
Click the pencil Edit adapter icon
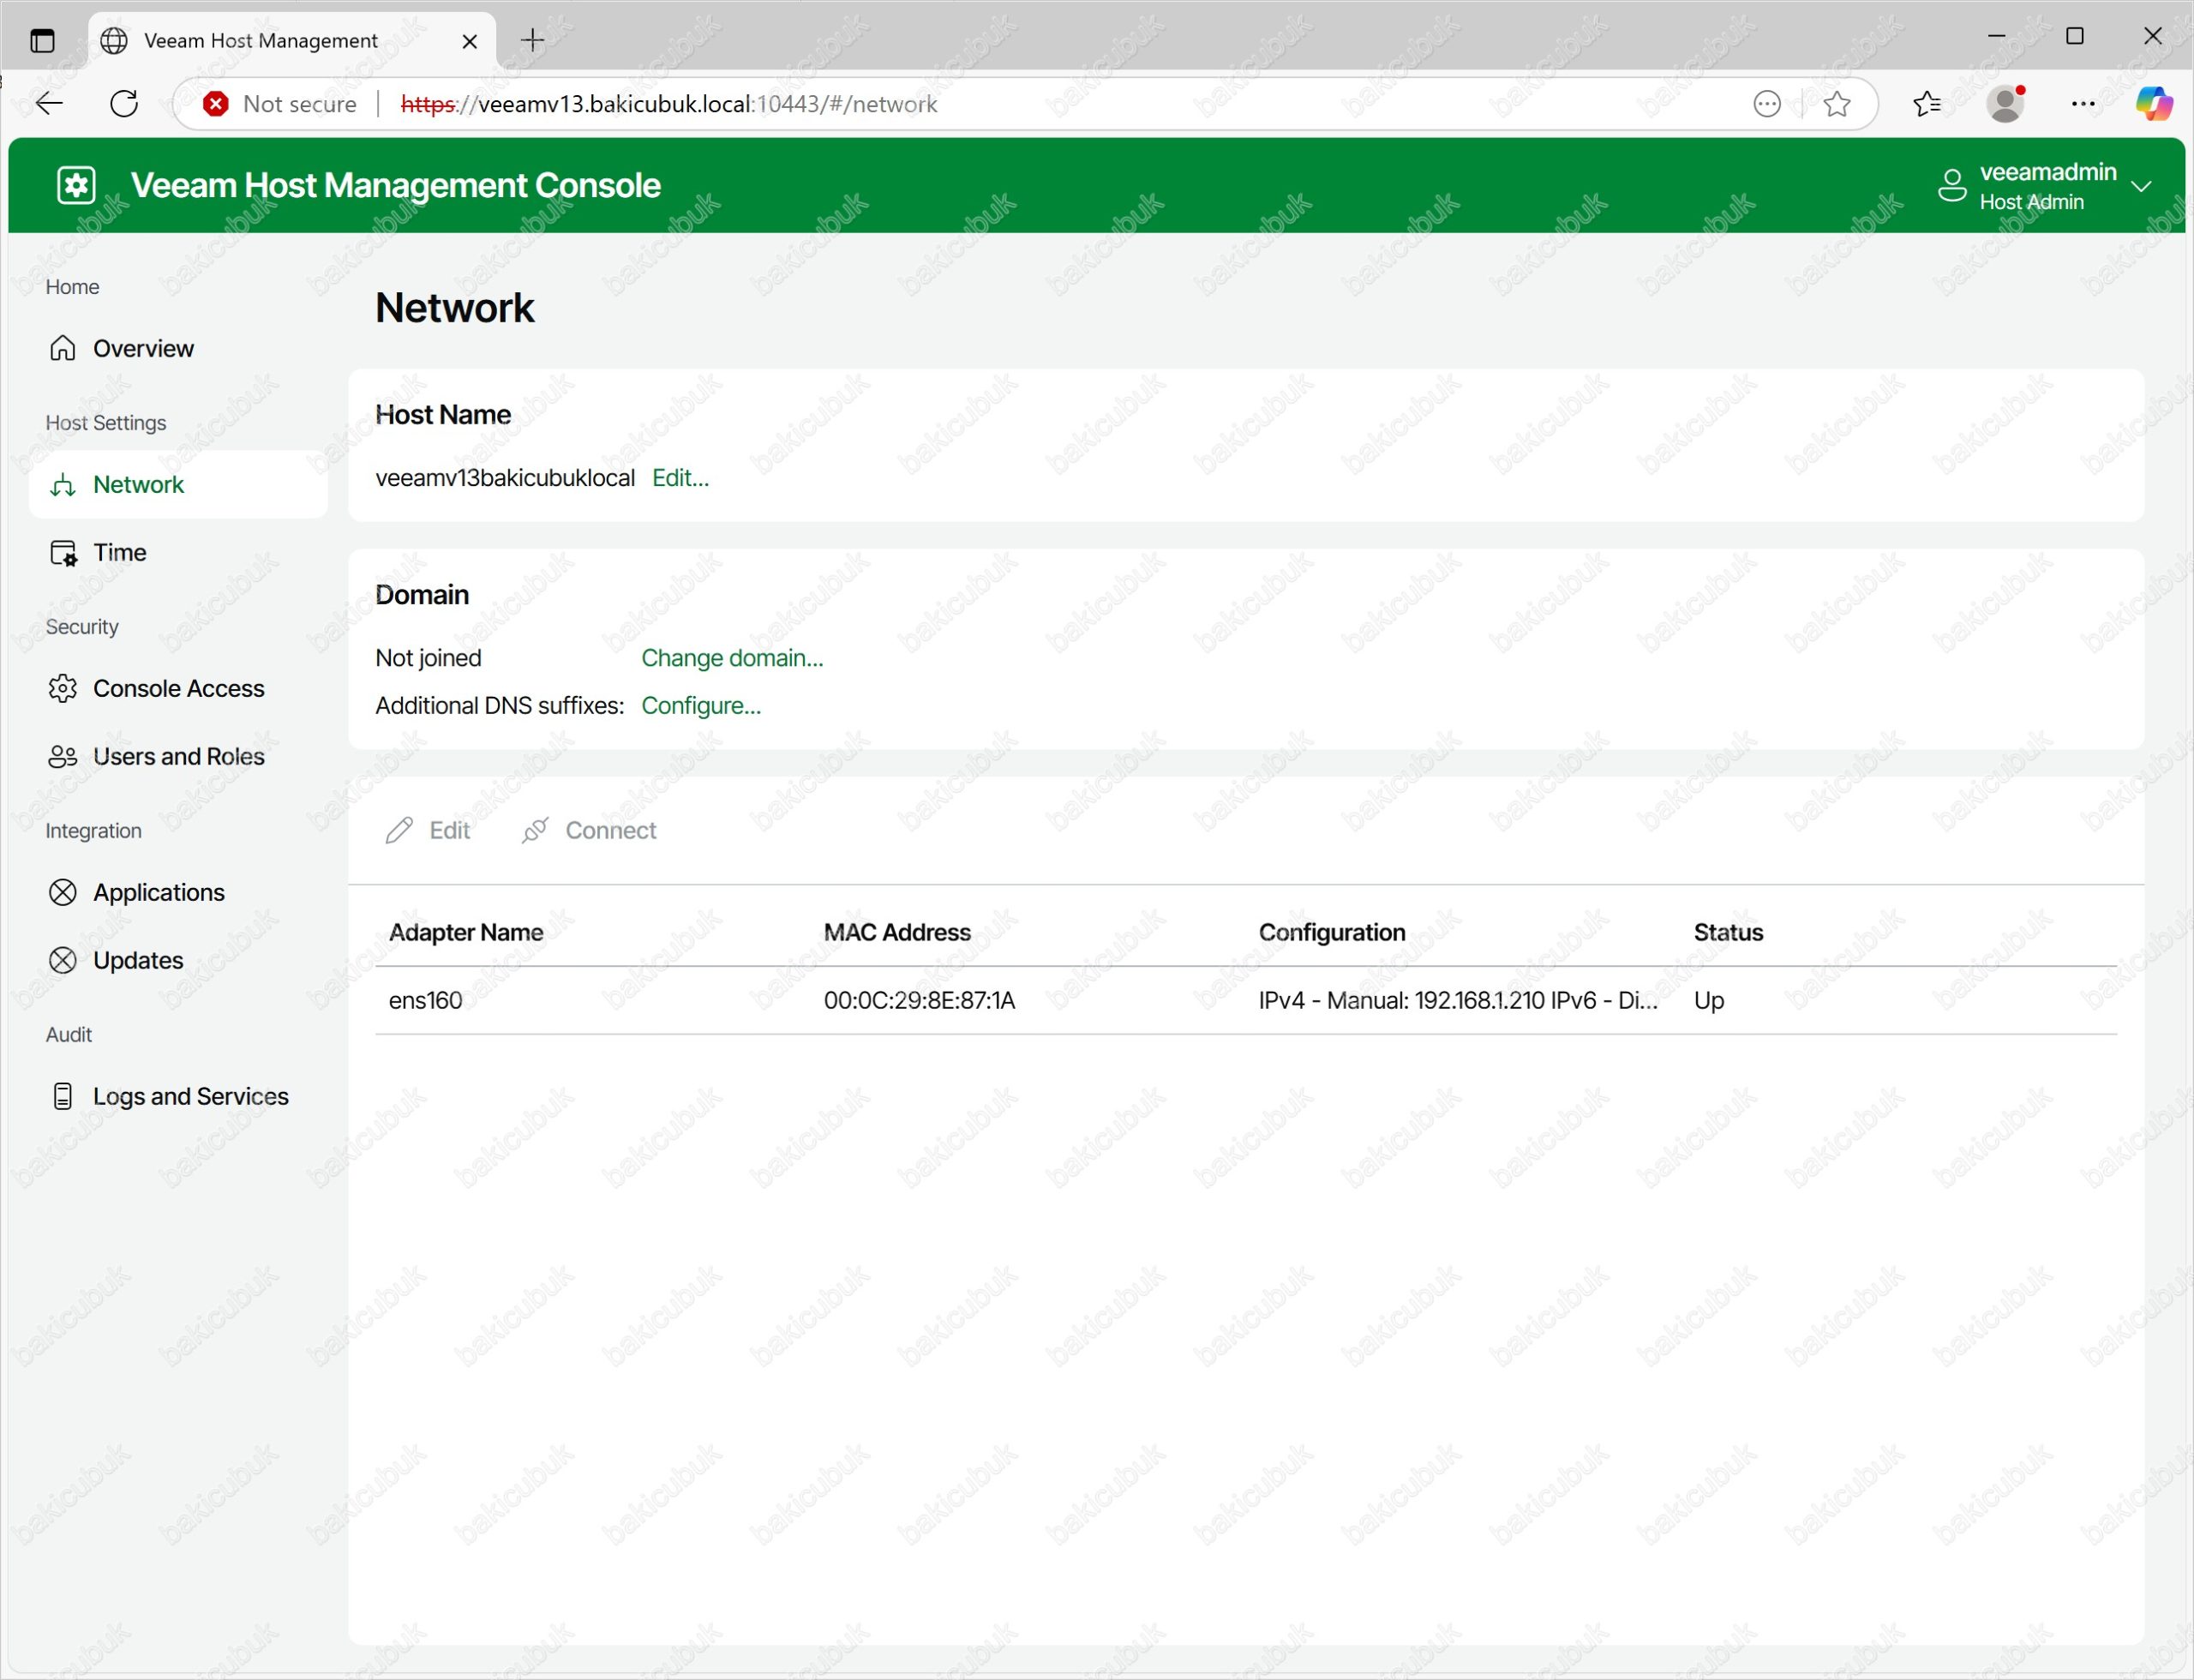(399, 831)
